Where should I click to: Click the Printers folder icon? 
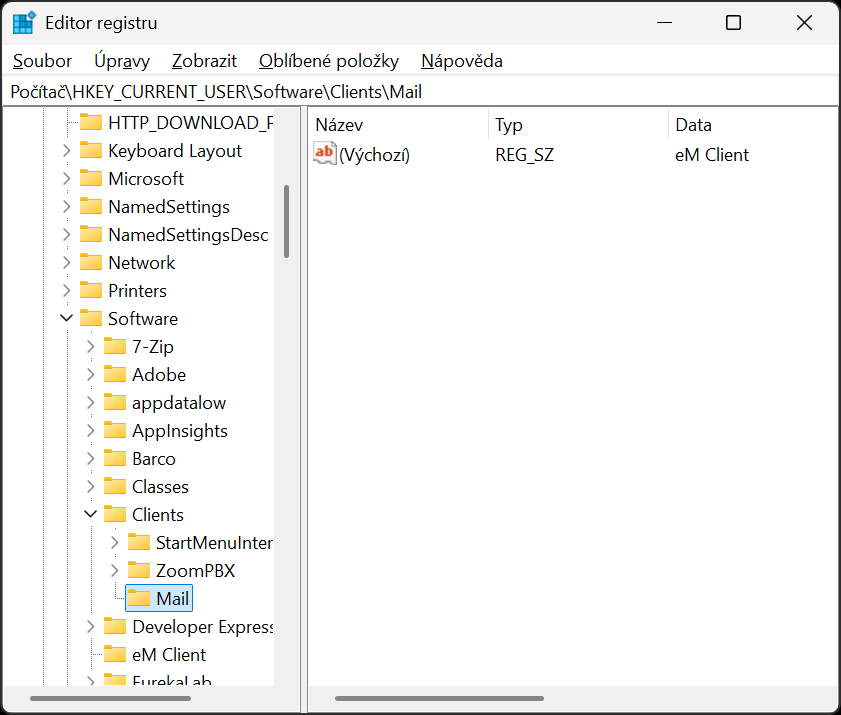pos(91,291)
